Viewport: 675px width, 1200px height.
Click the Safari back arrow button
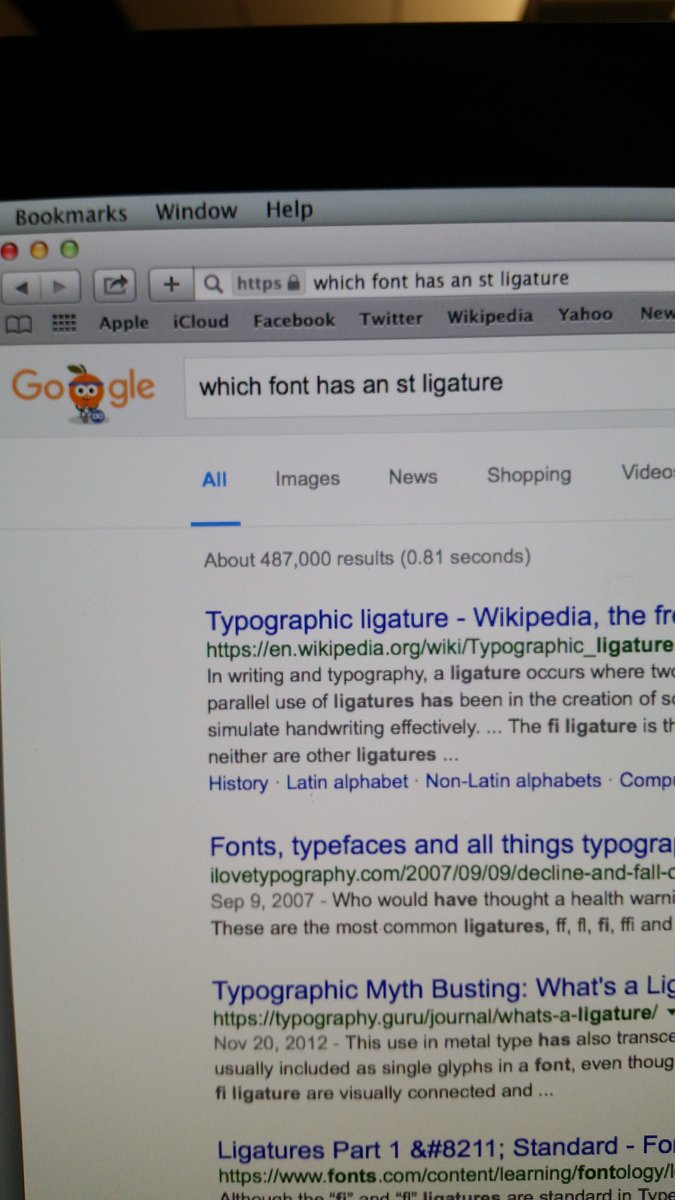22,288
